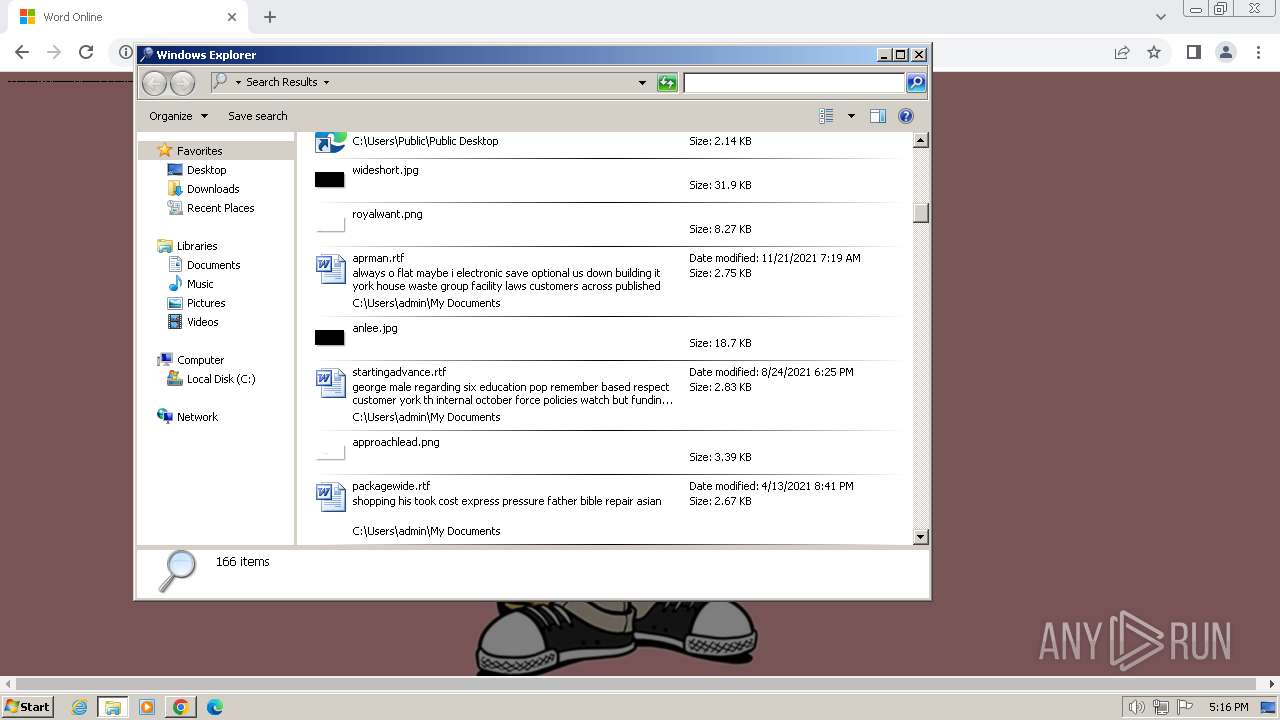The image size is (1280, 720).
Task: Click the blue search magnifier button
Action: (x=916, y=83)
